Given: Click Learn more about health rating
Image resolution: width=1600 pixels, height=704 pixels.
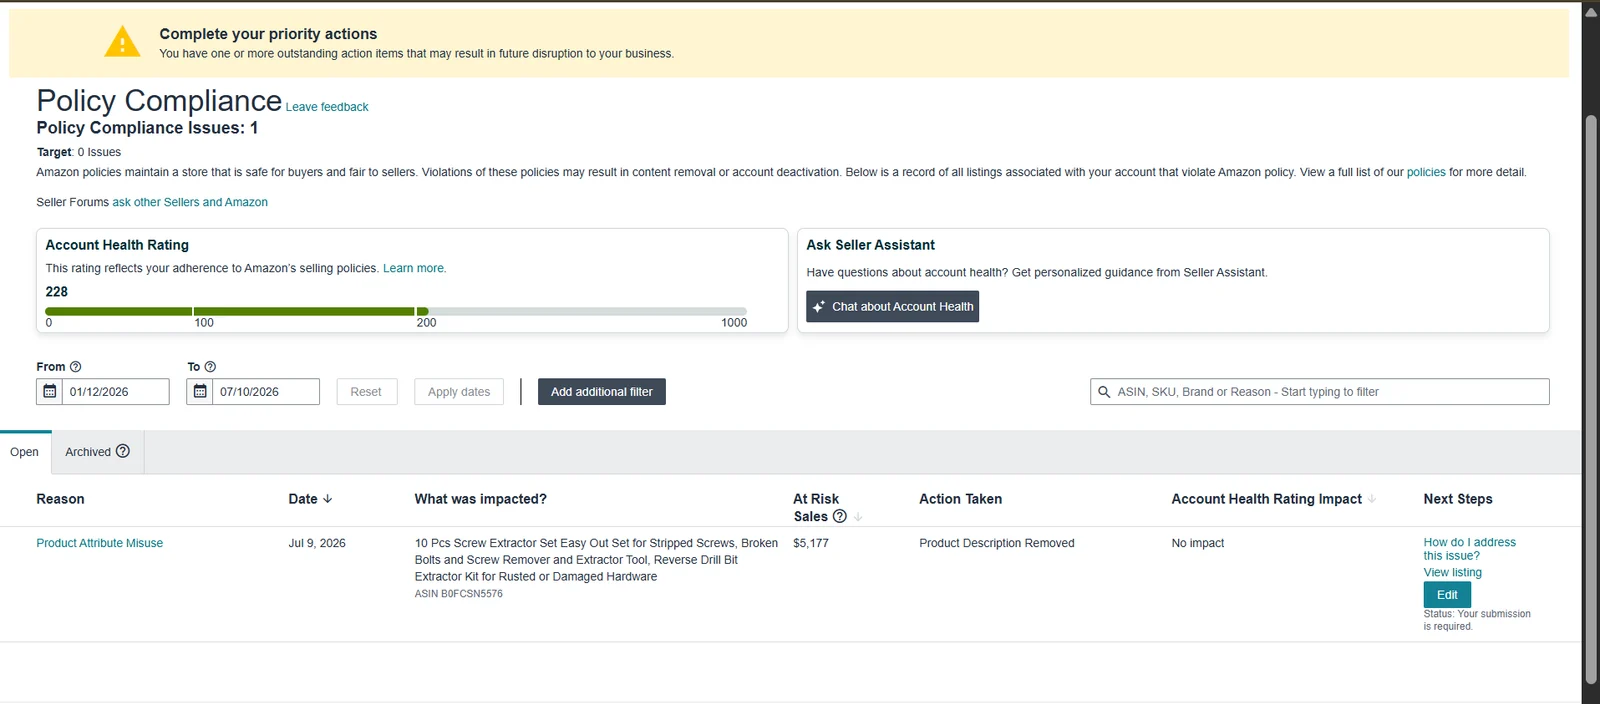Looking at the screenshot, I should [x=414, y=268].
